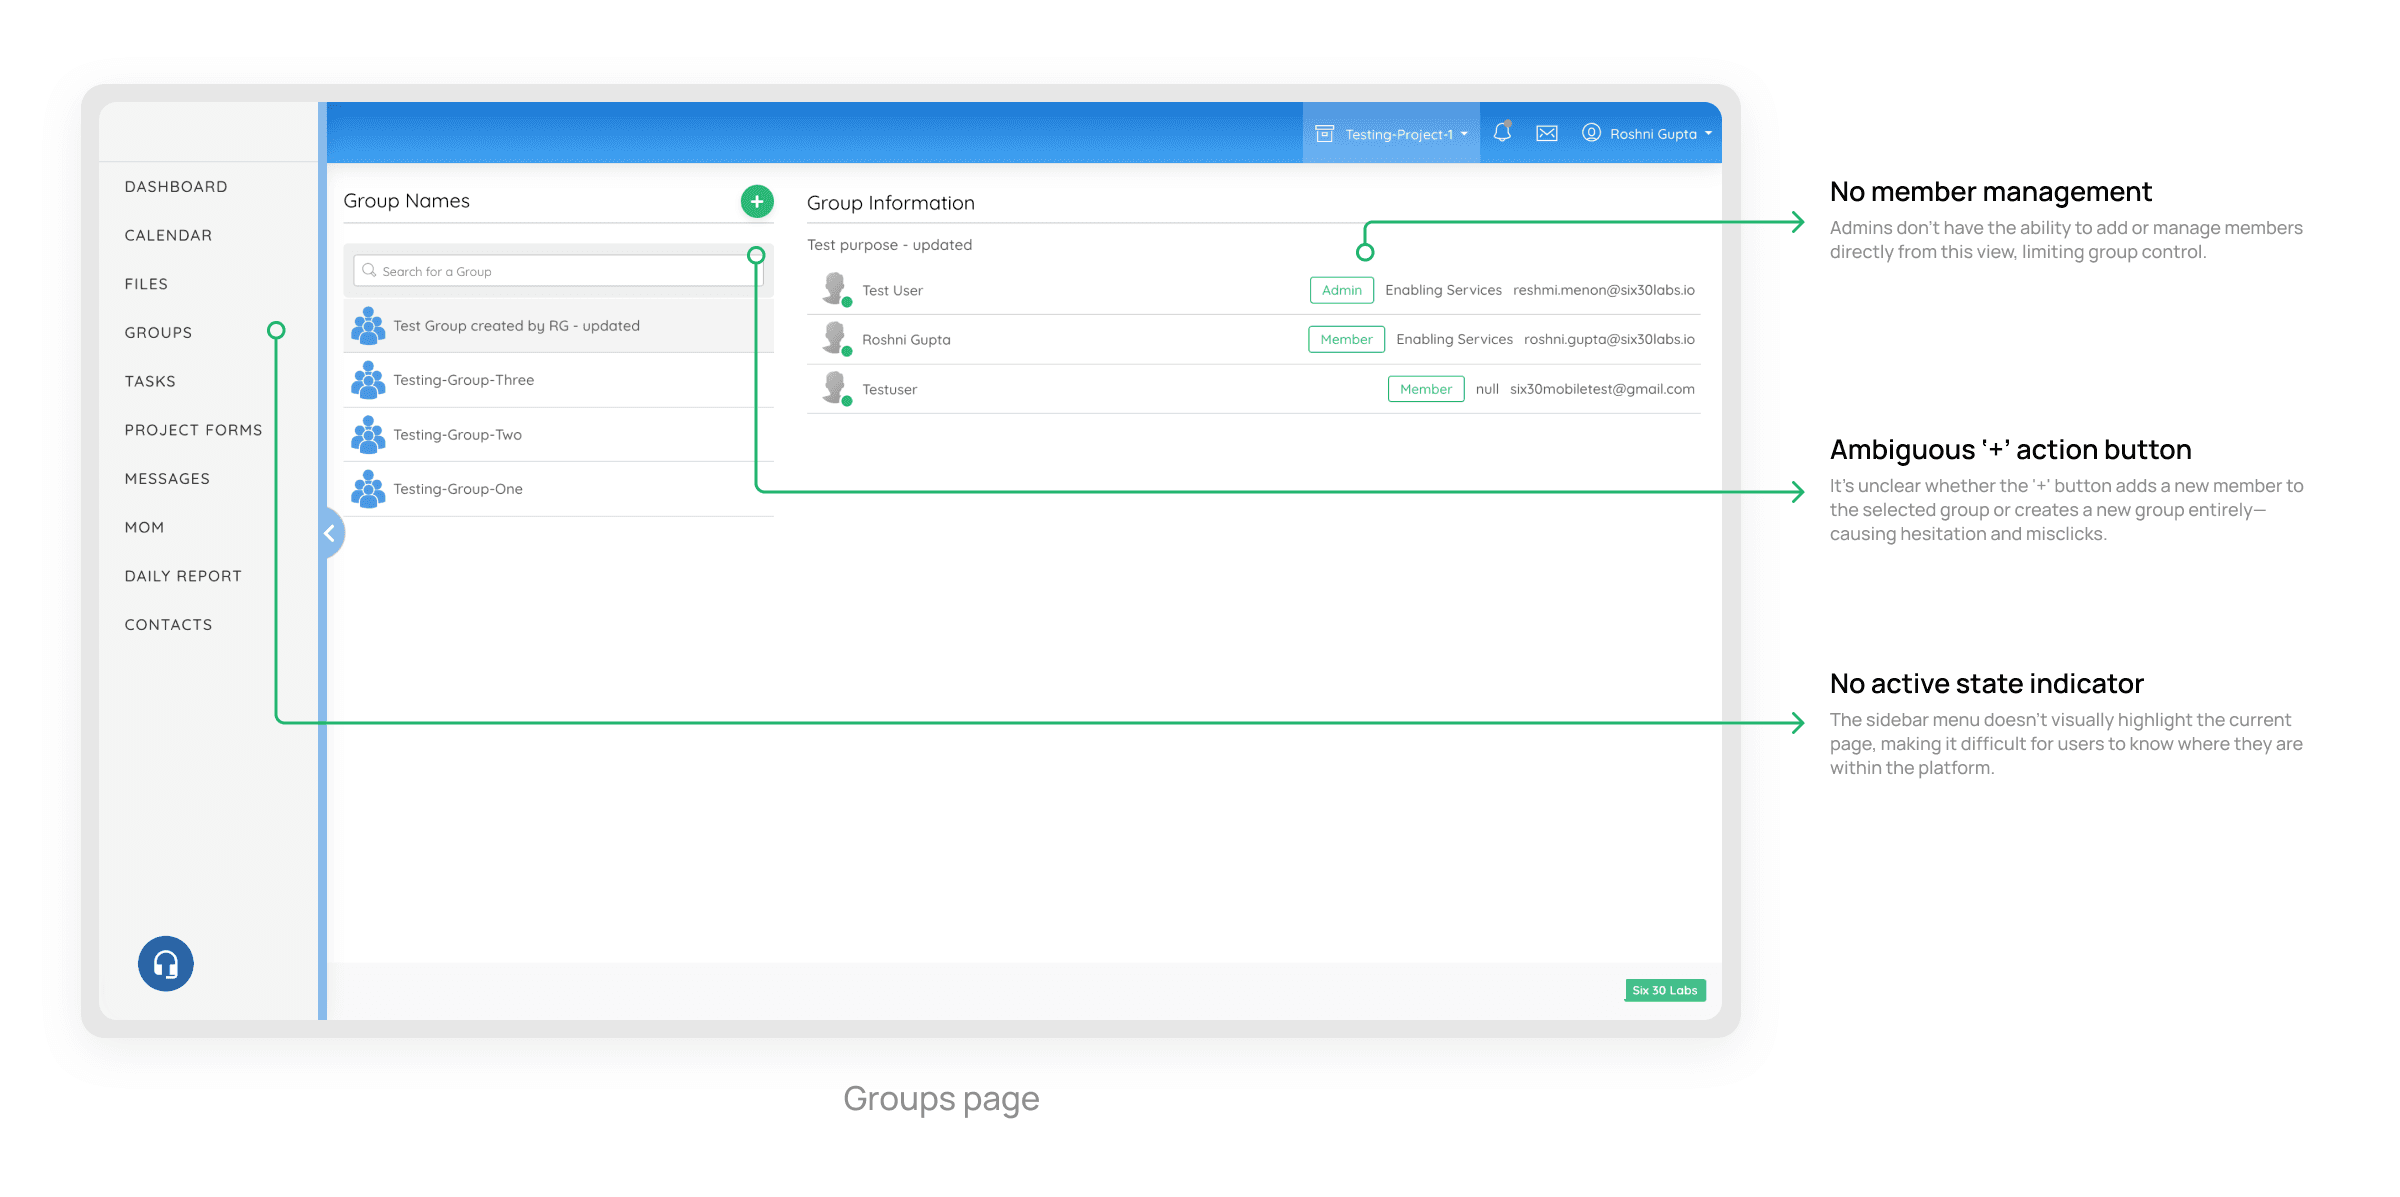Click Test User's avatar icon
Image resolution: width=2400 pixels, height=1197 pixels.
point(835,289)
